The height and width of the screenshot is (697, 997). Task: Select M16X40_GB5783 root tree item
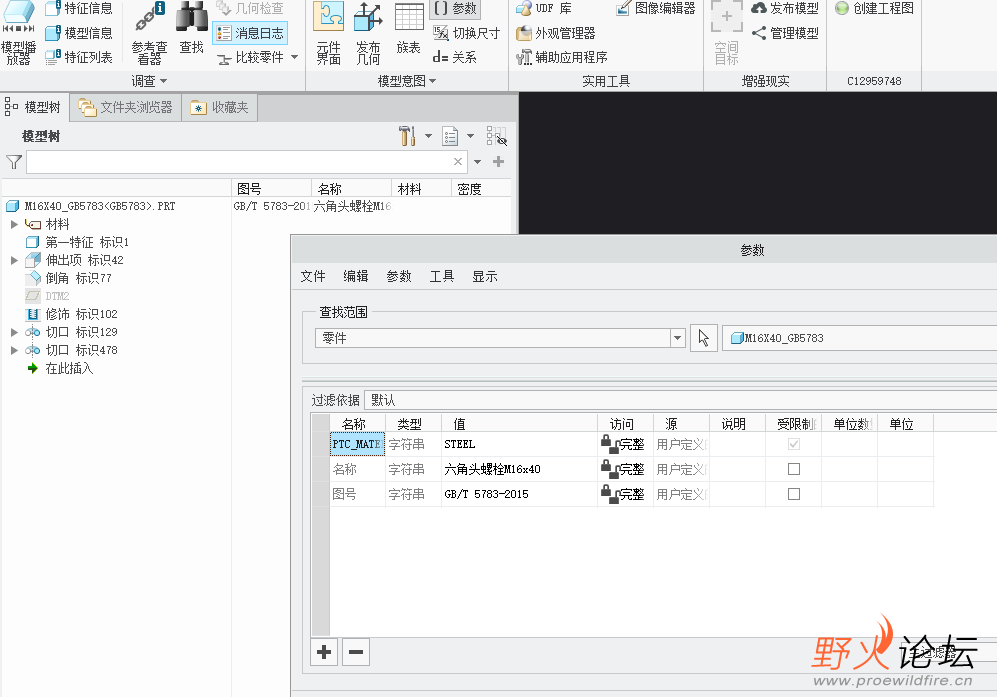point(91,206)
